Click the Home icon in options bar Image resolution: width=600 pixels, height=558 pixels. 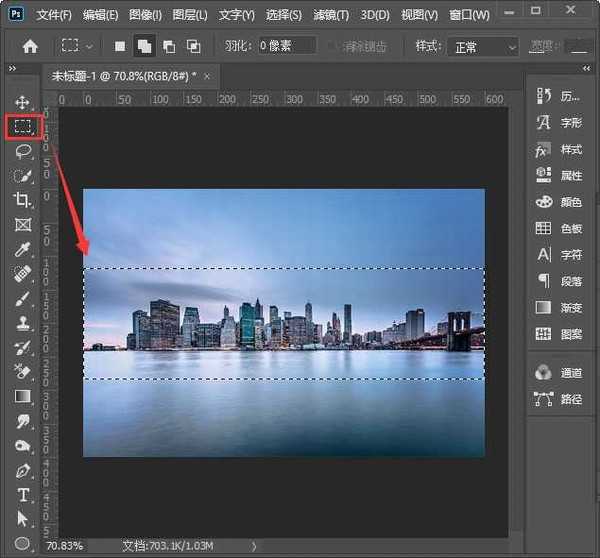coord(30,47)
